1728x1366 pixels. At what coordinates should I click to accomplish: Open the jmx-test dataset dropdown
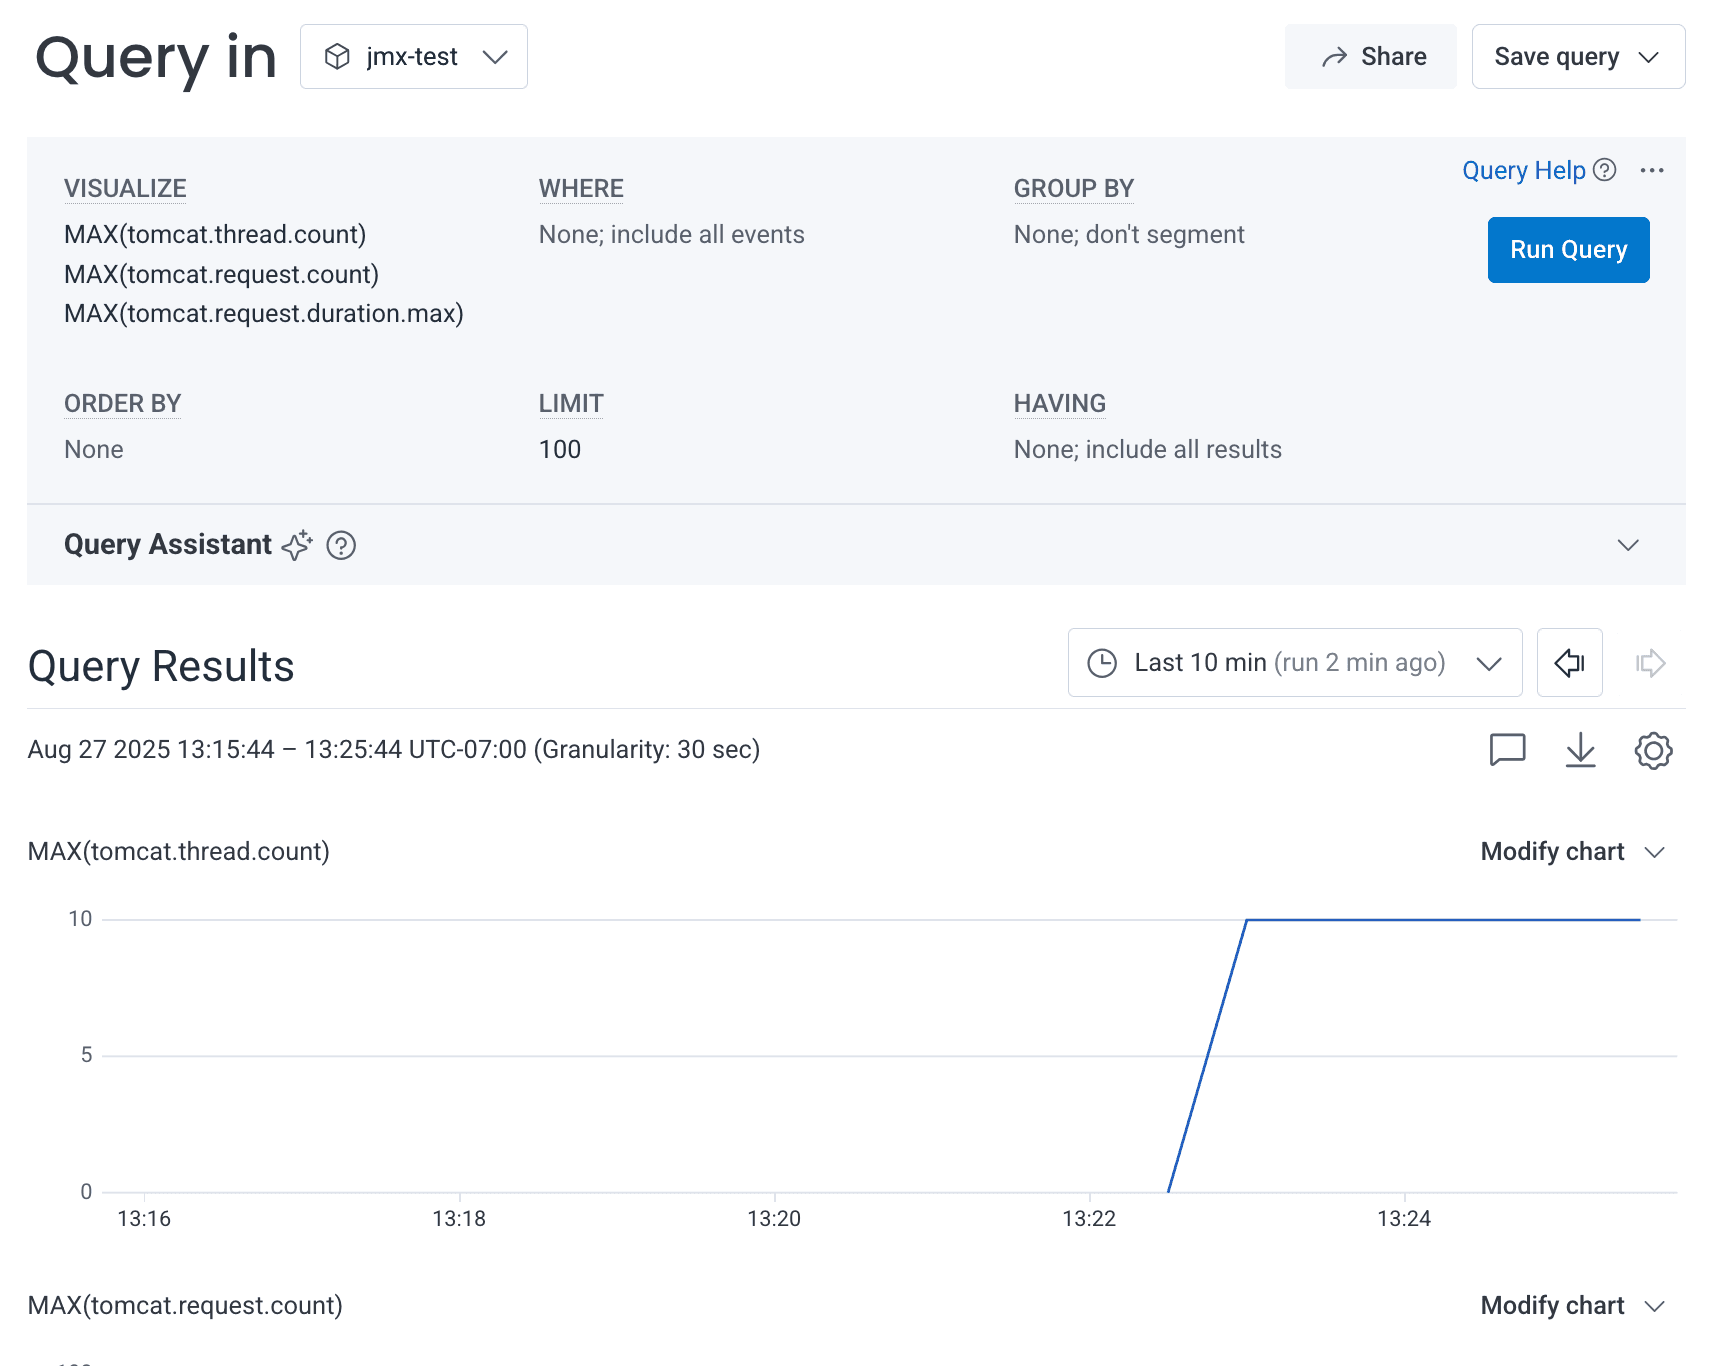(496, 57)
